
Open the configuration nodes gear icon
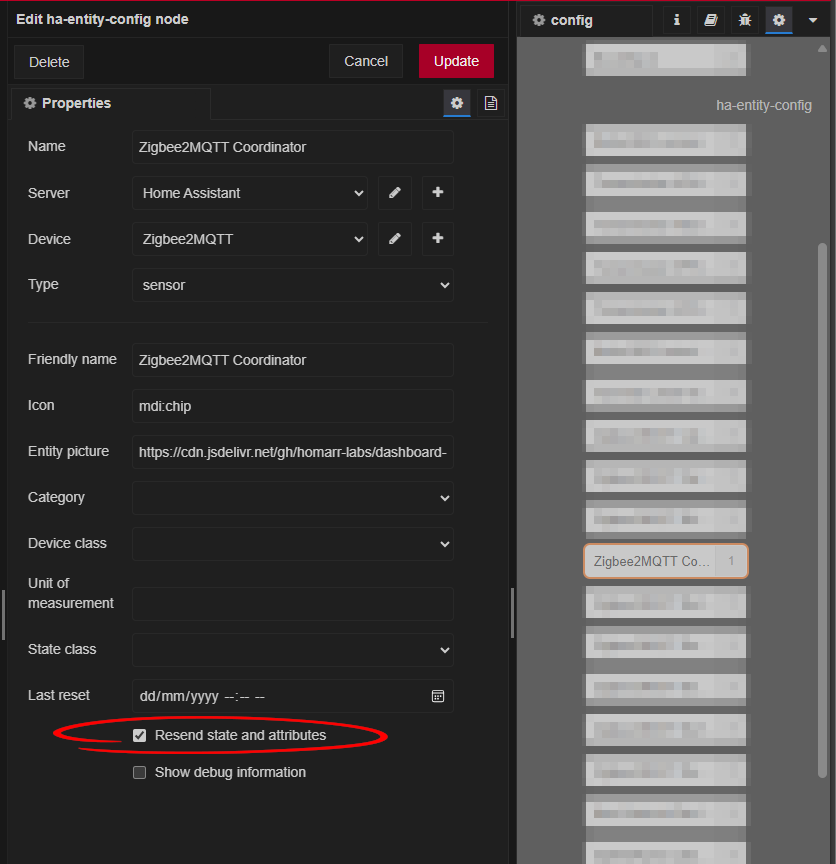(779, 20)
